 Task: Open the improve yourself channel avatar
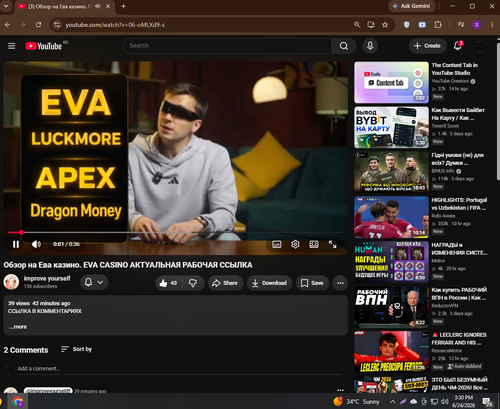pyautogui.click(x=11, y=282)
